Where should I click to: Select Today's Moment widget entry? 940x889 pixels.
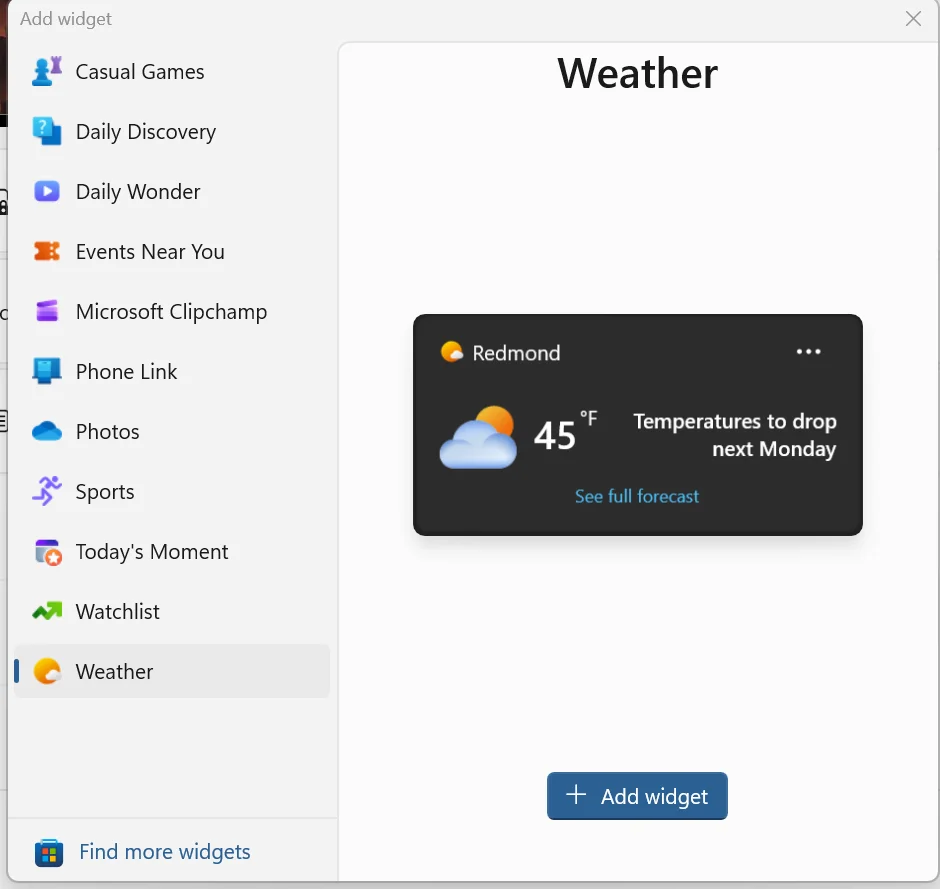click(x=172, y=551)
